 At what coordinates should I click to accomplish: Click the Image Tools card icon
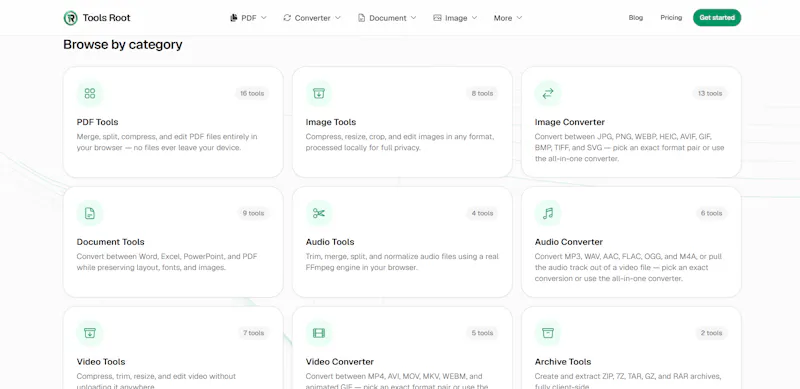pyautogui.click(x=319, y=93)
